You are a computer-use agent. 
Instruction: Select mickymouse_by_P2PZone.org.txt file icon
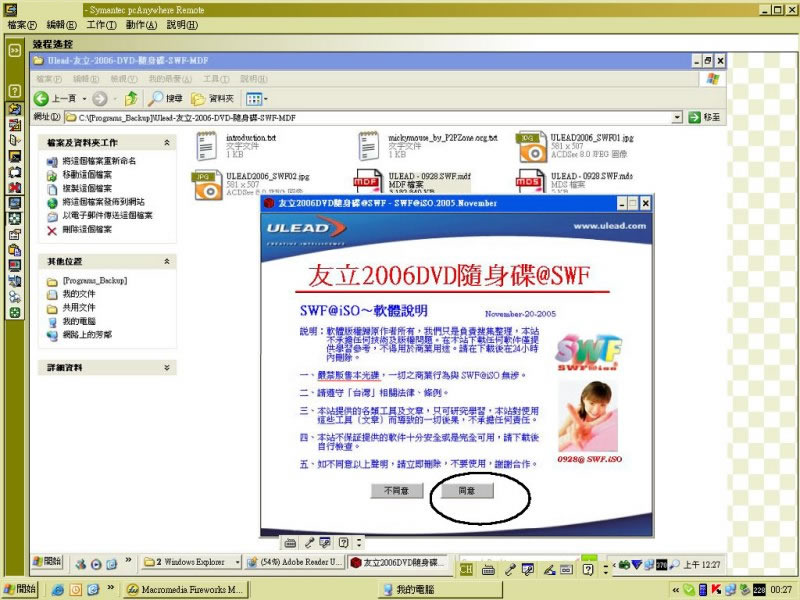coord(368,146)
